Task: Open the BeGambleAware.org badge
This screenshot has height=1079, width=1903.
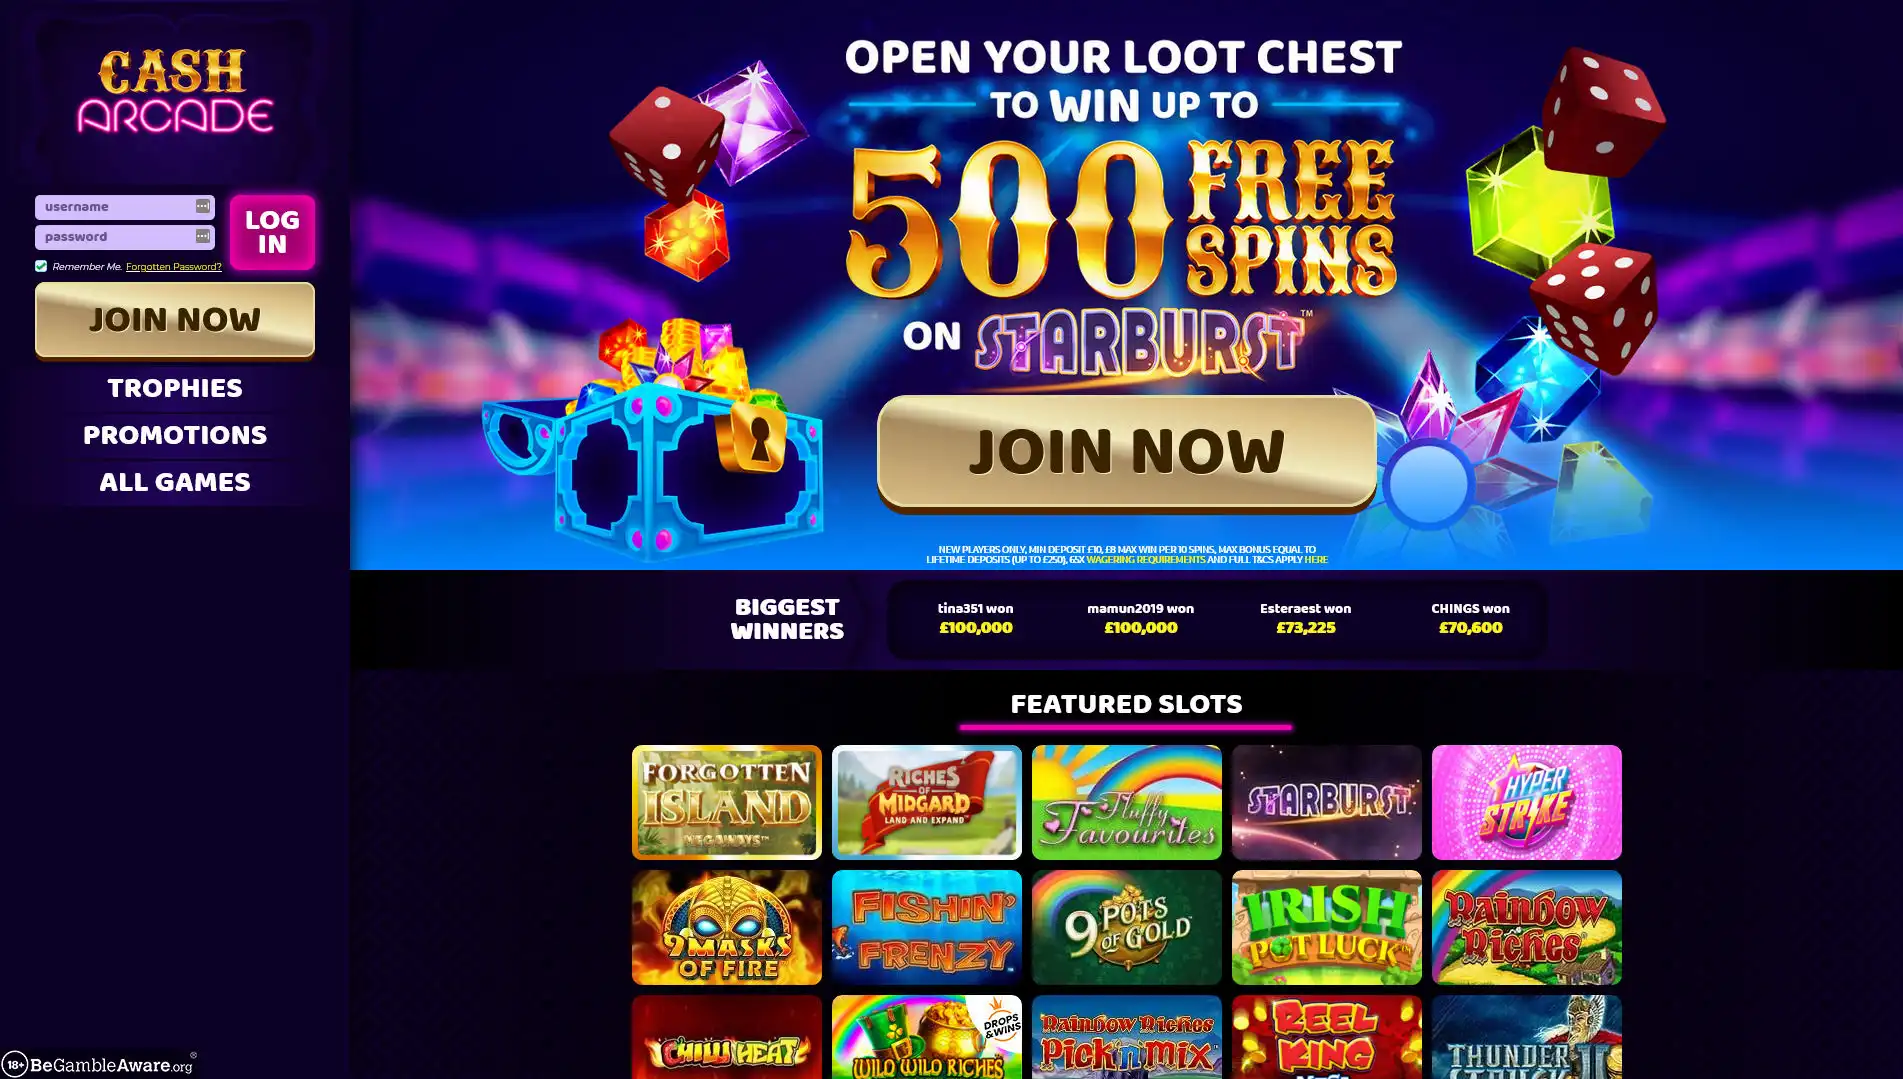Action: click(x=99, y=1064)
